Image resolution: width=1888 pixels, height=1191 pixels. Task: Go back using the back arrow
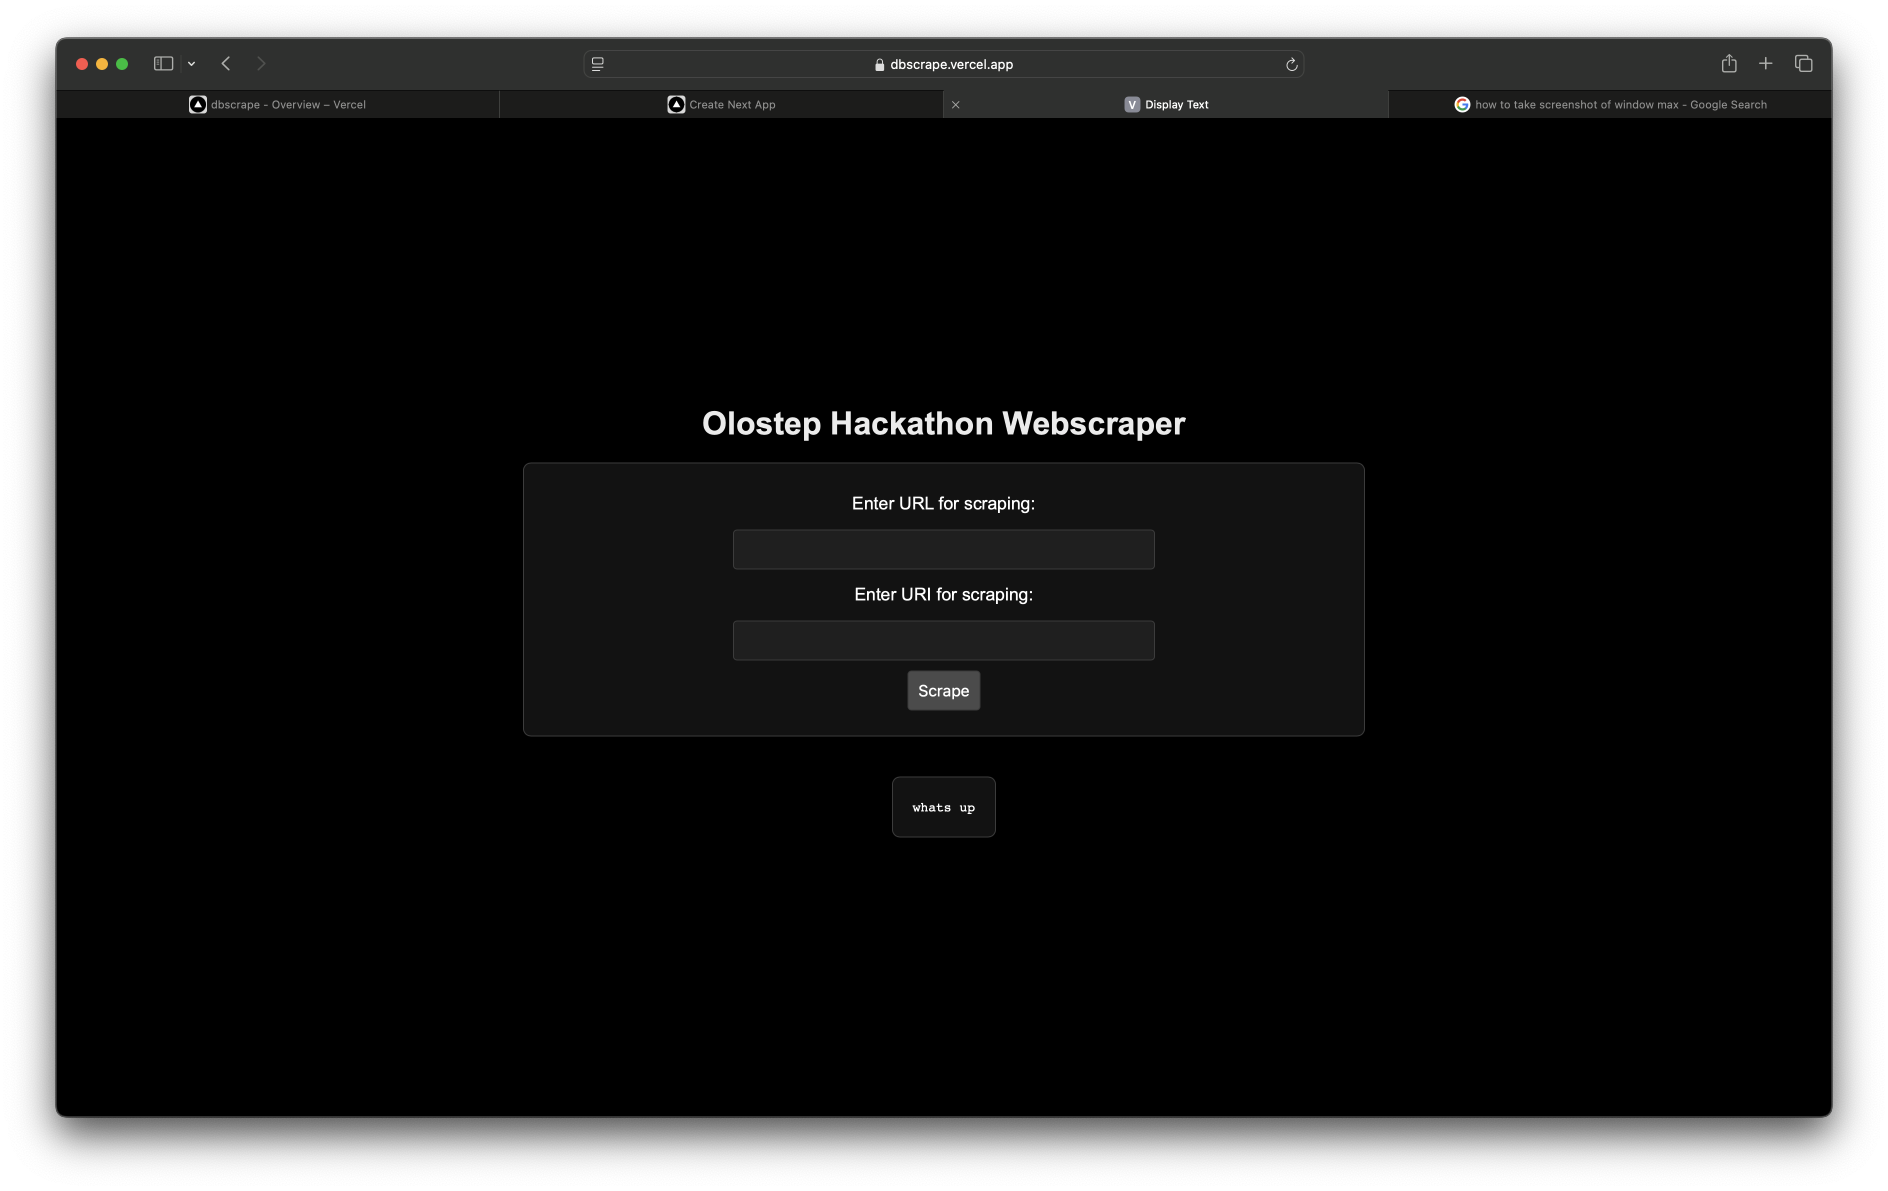[x=226, y=64]
